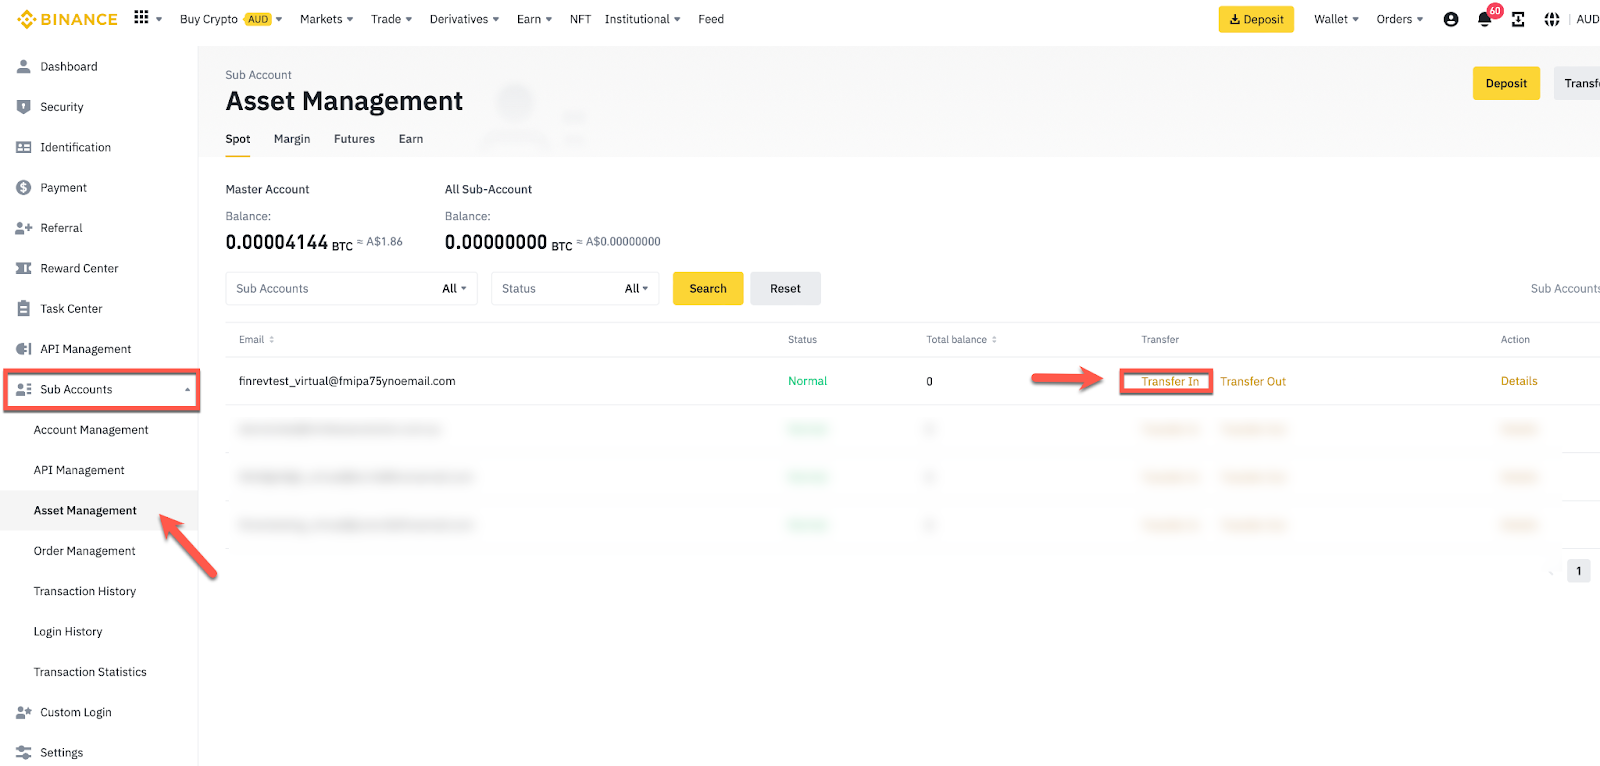Open Details for finrevtest_virtual account
The height and width of the screenshot is (766, 1600).
[1519, 381]
